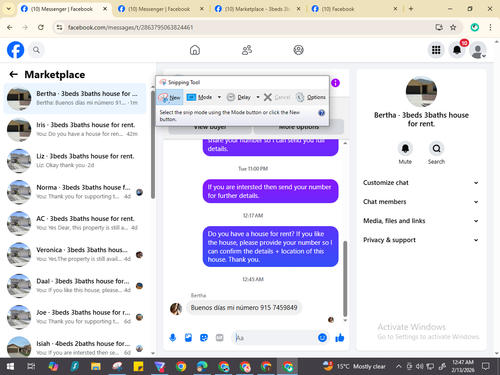Click the Mode button in Snipping Tool
Image resolution: width=500 pixels, height=375 pixels.
click(199, 97)
